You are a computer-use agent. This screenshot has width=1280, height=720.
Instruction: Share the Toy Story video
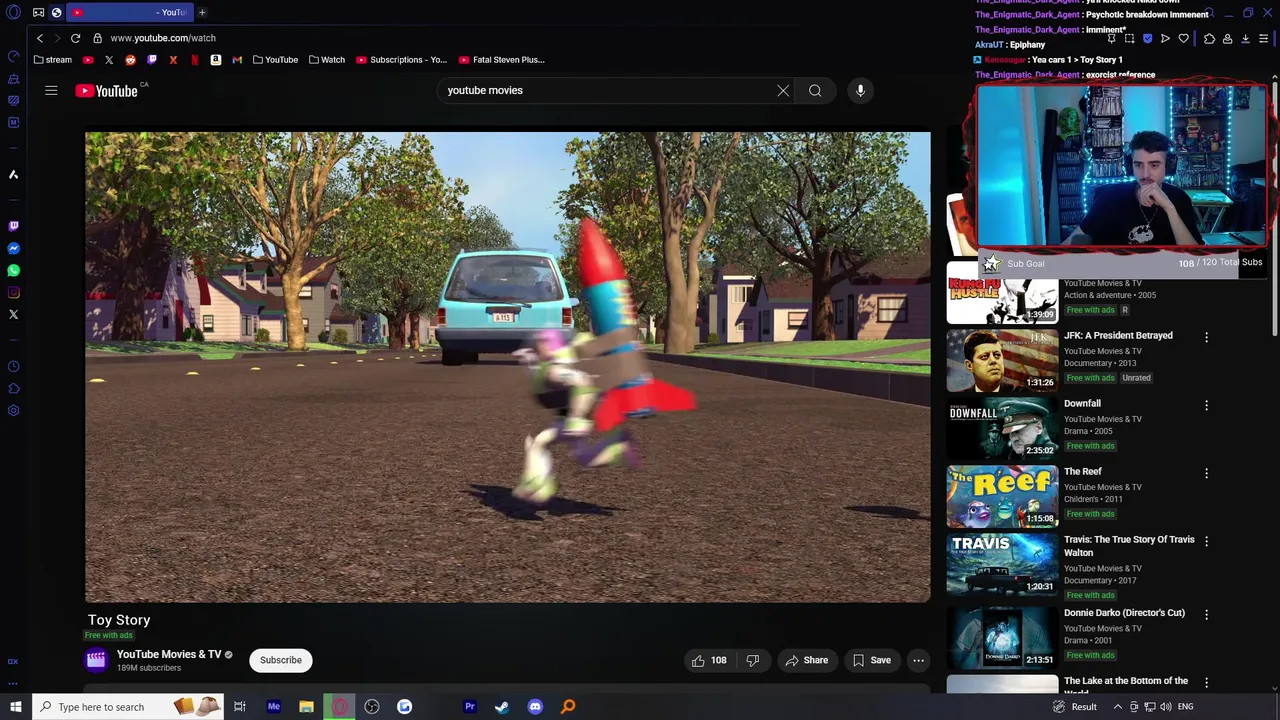coord(807,660)
